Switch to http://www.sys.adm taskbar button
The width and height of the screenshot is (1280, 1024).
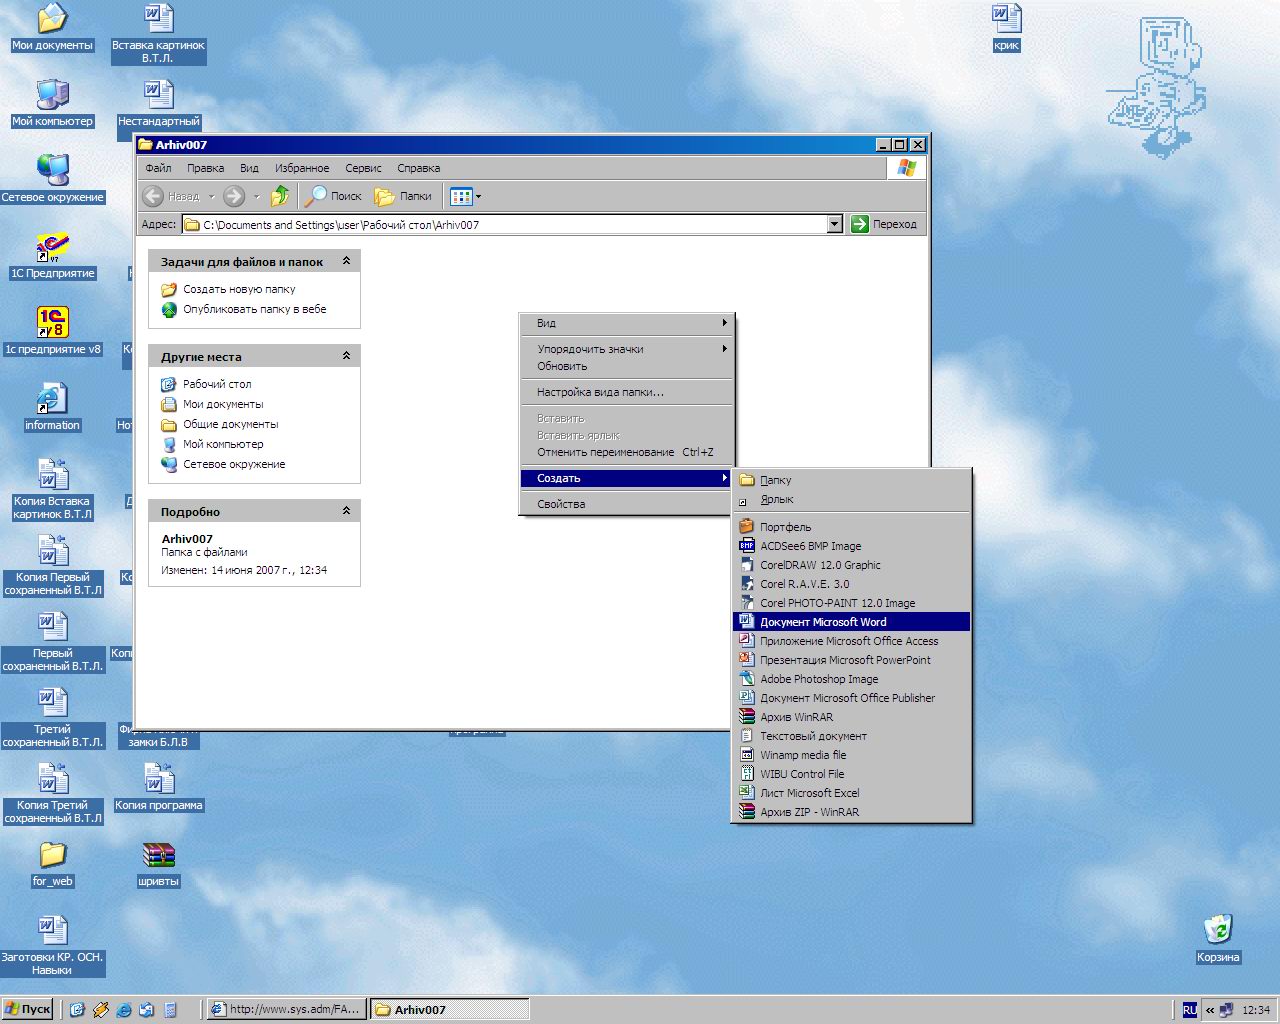(x=285, y=1009)
